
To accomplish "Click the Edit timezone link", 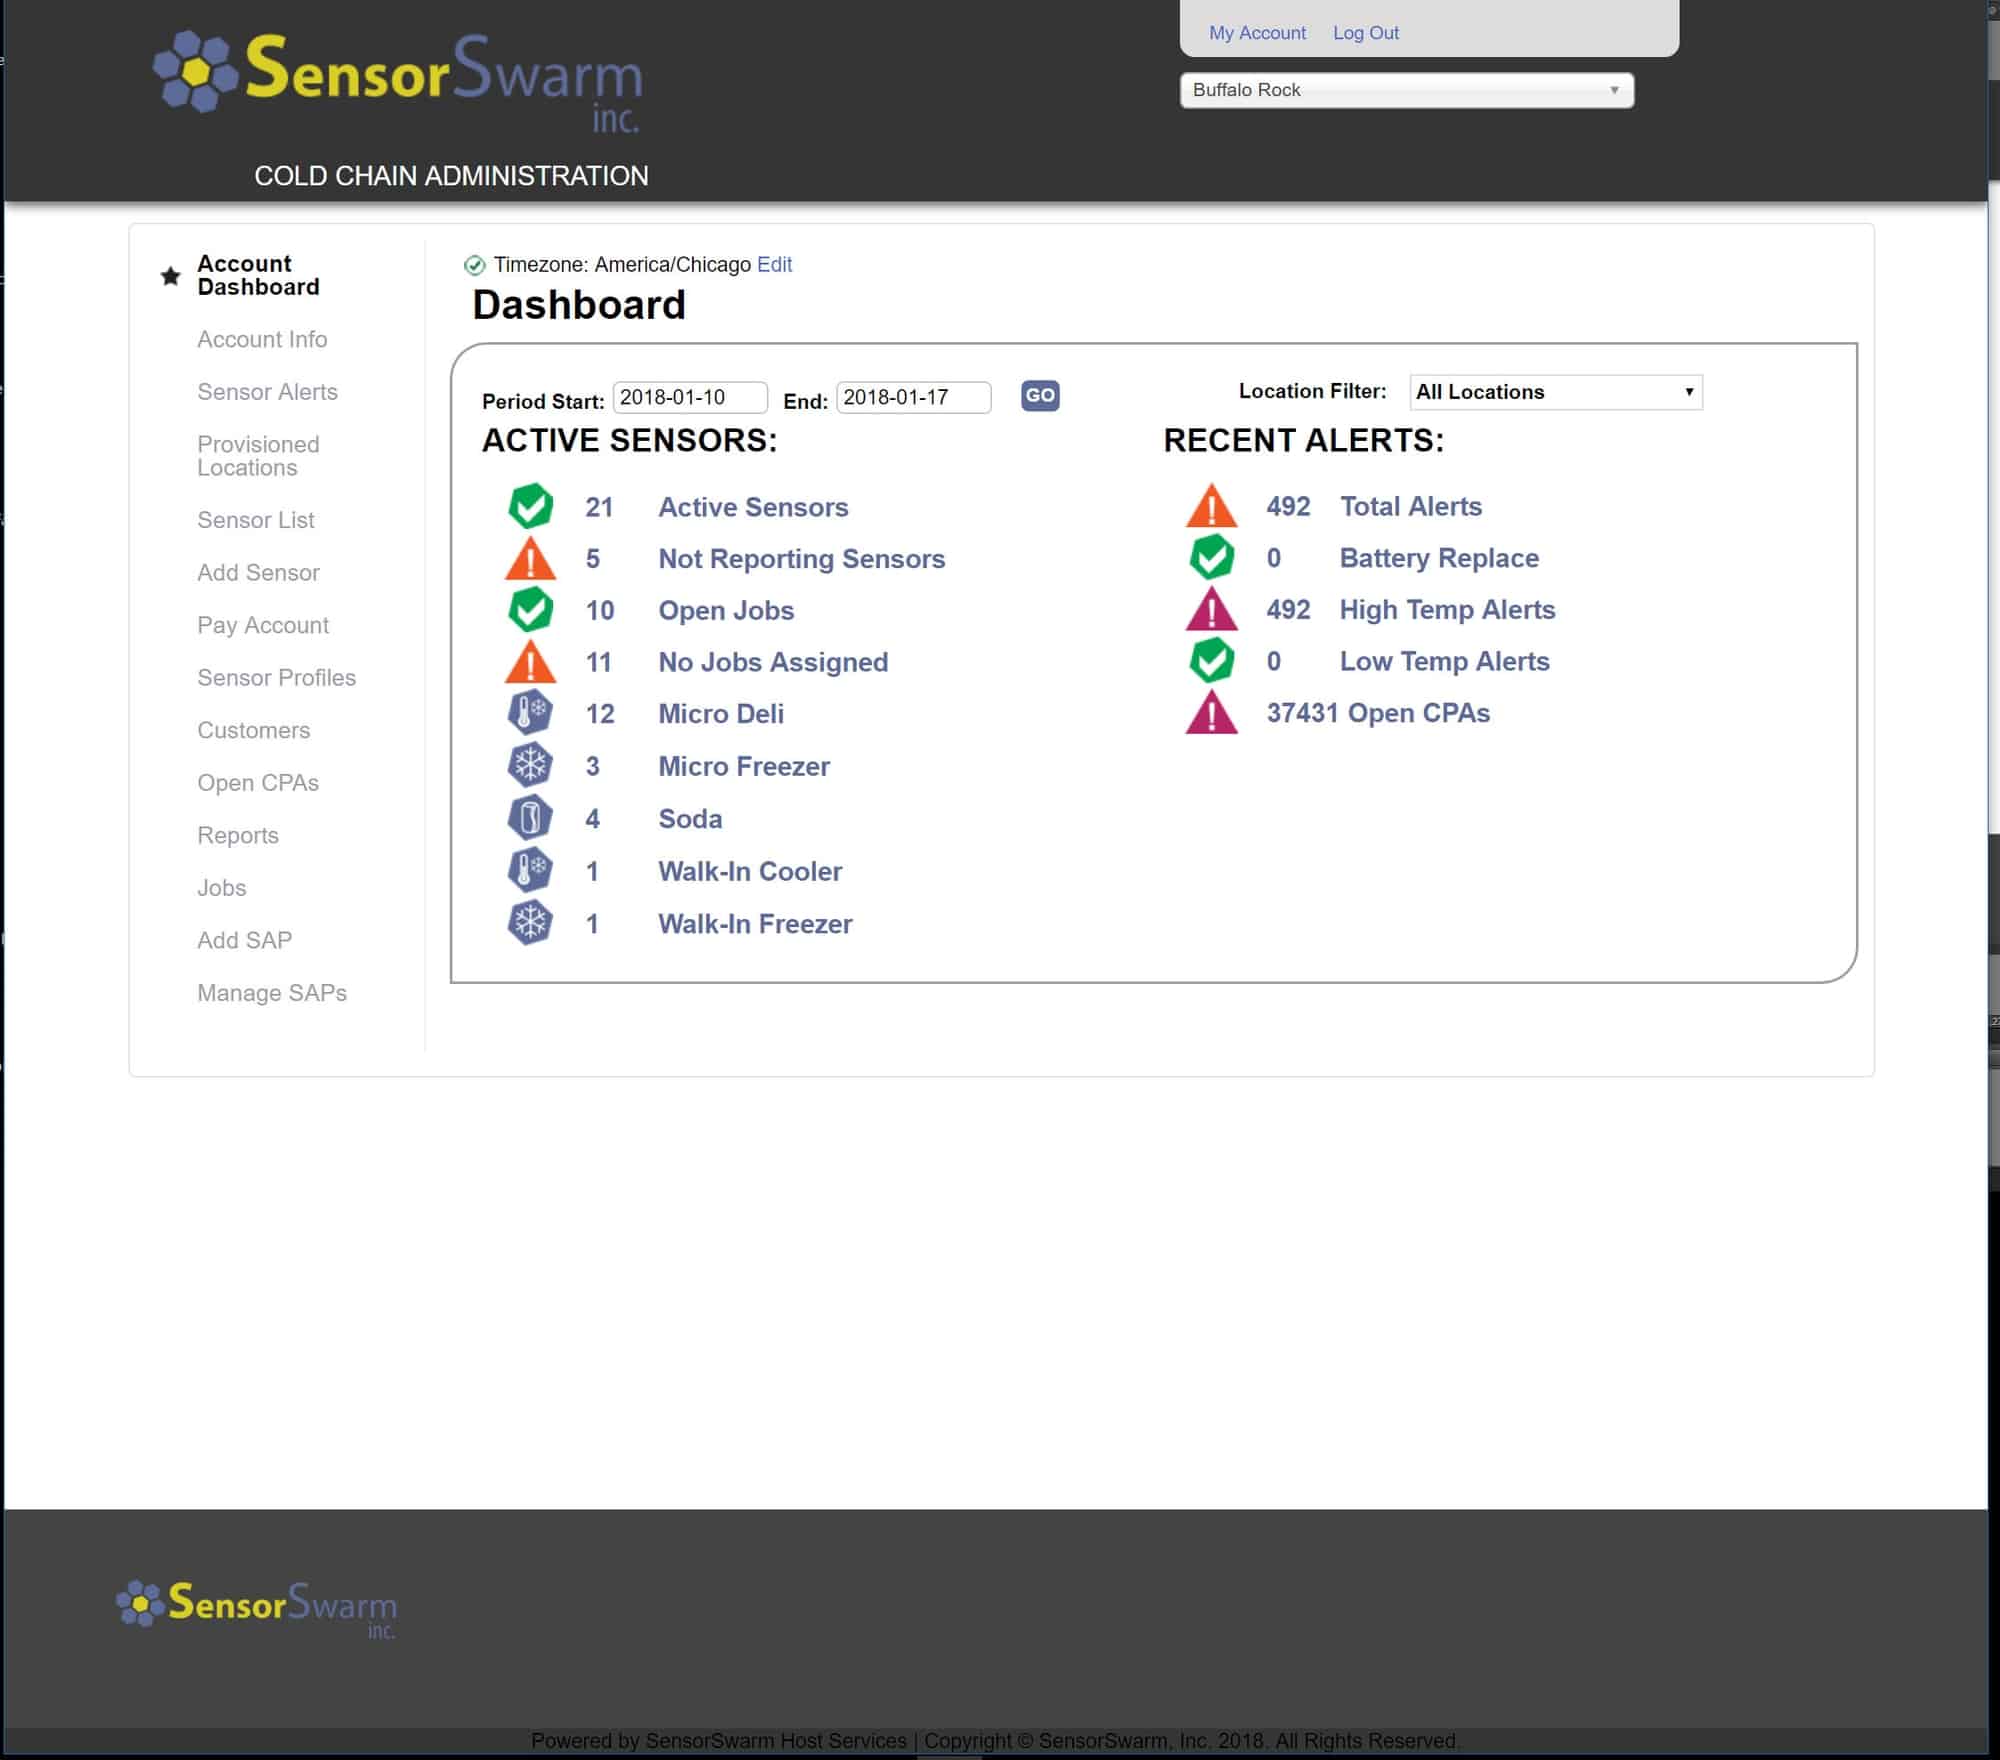I will point(774,265).
